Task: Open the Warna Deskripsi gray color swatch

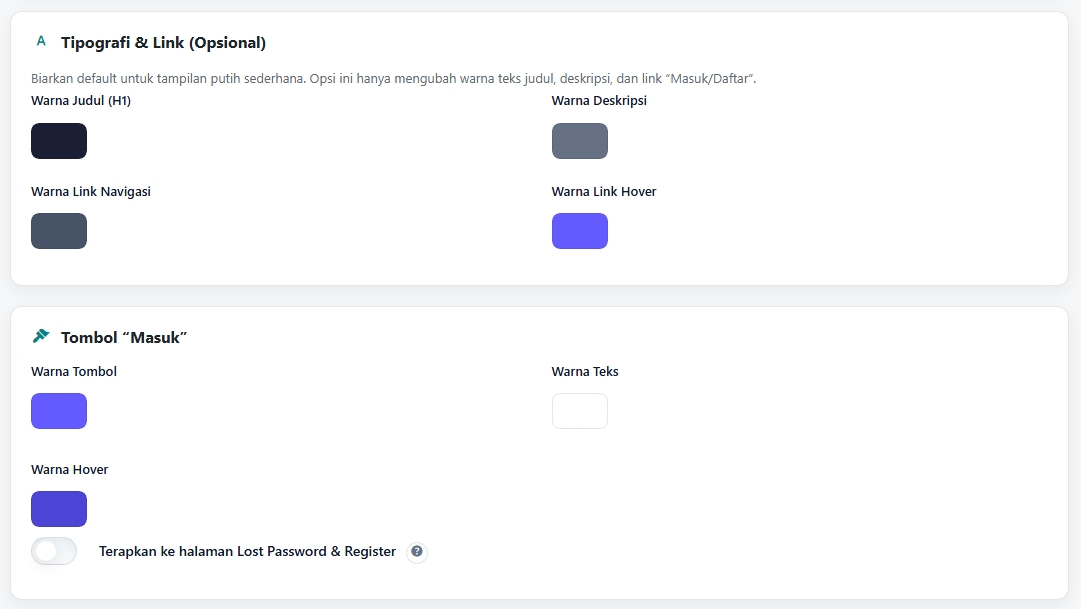Action: tap(580, 141)
